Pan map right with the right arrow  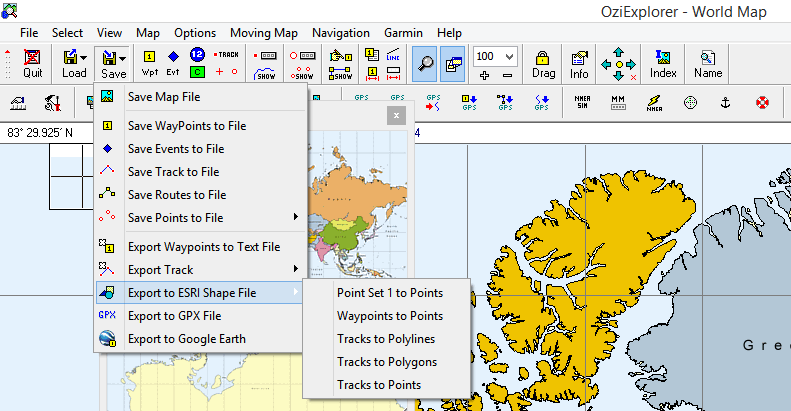pyautogui.click(x=631, y=65)
